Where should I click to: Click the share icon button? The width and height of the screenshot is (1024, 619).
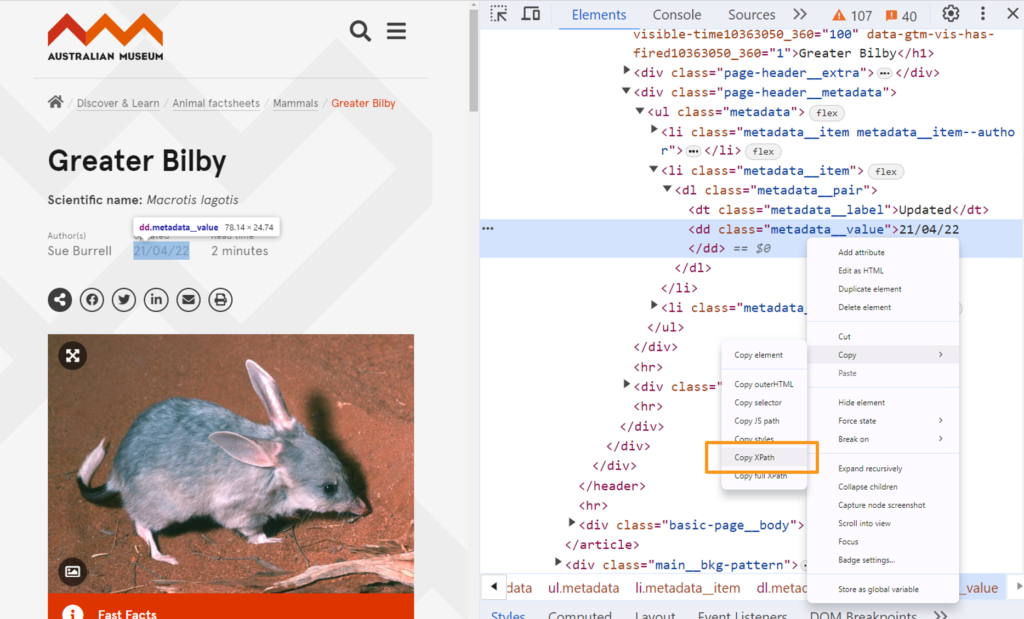pyautogui.click(x=59, y=300)
